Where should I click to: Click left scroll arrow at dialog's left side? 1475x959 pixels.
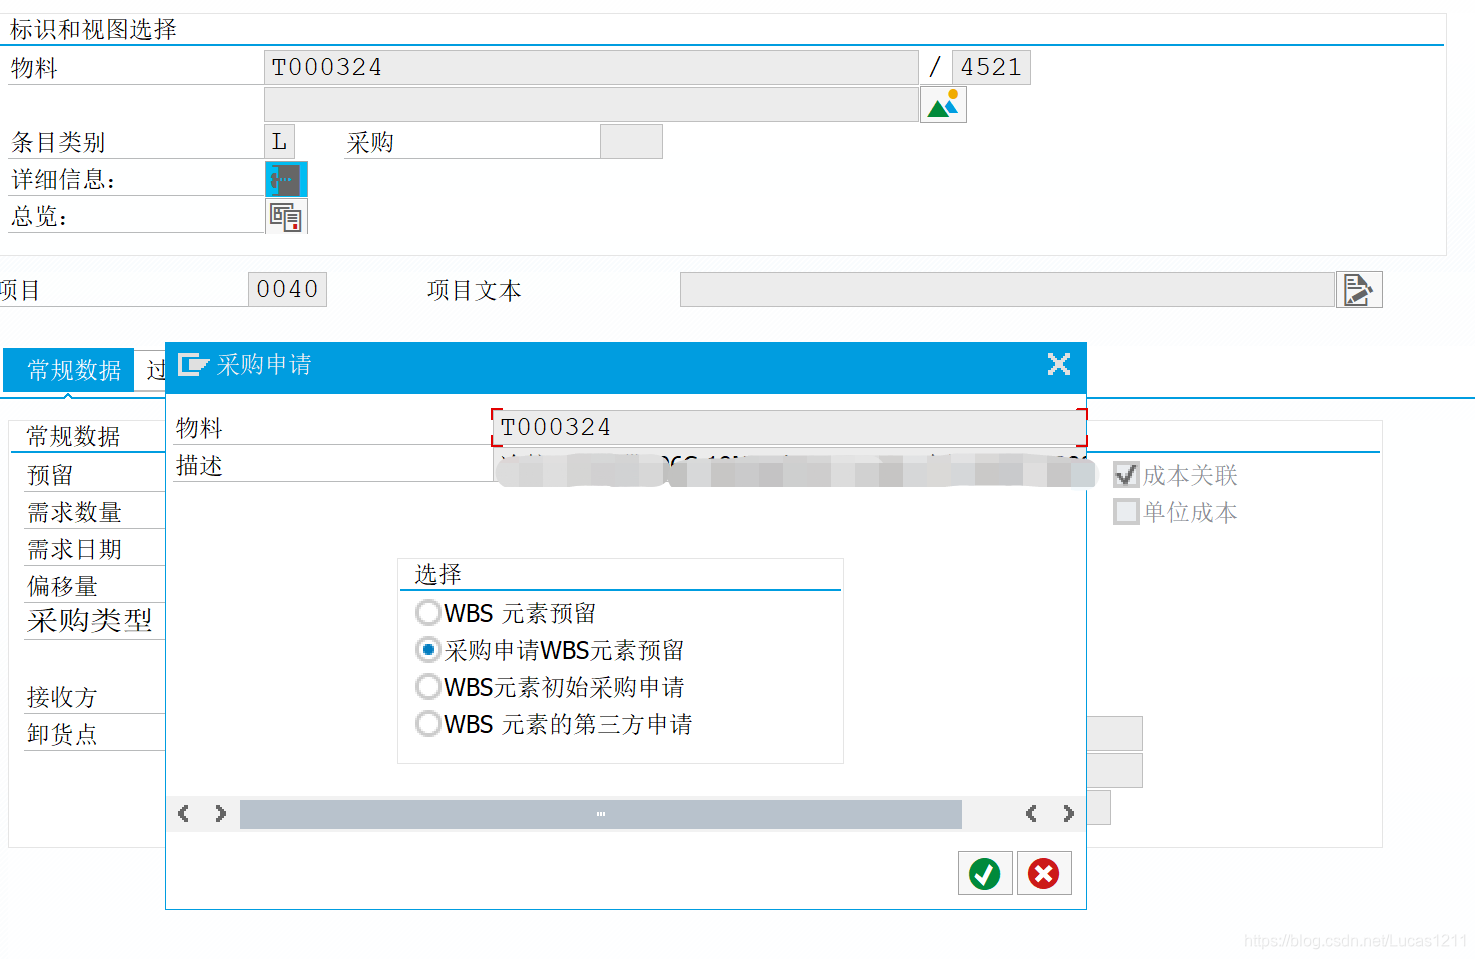pos(183,814)
